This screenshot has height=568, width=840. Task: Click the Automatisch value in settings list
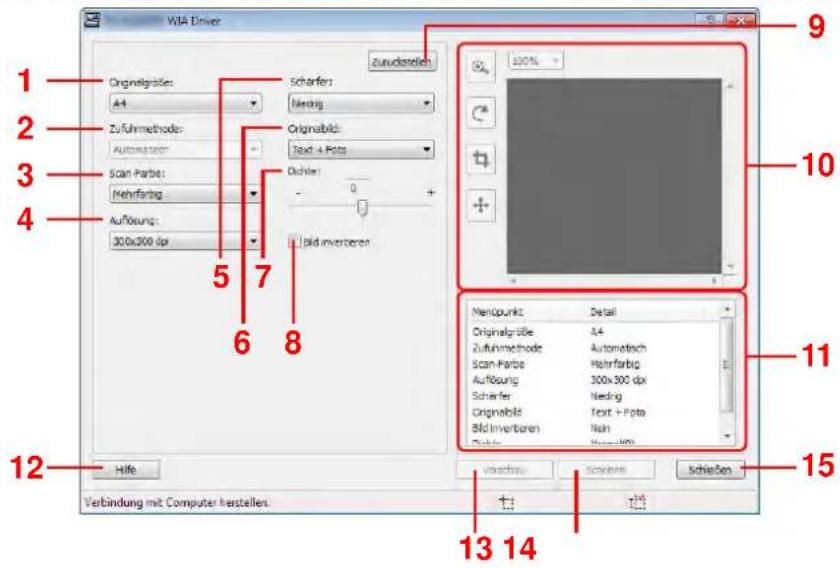[618, 348]
